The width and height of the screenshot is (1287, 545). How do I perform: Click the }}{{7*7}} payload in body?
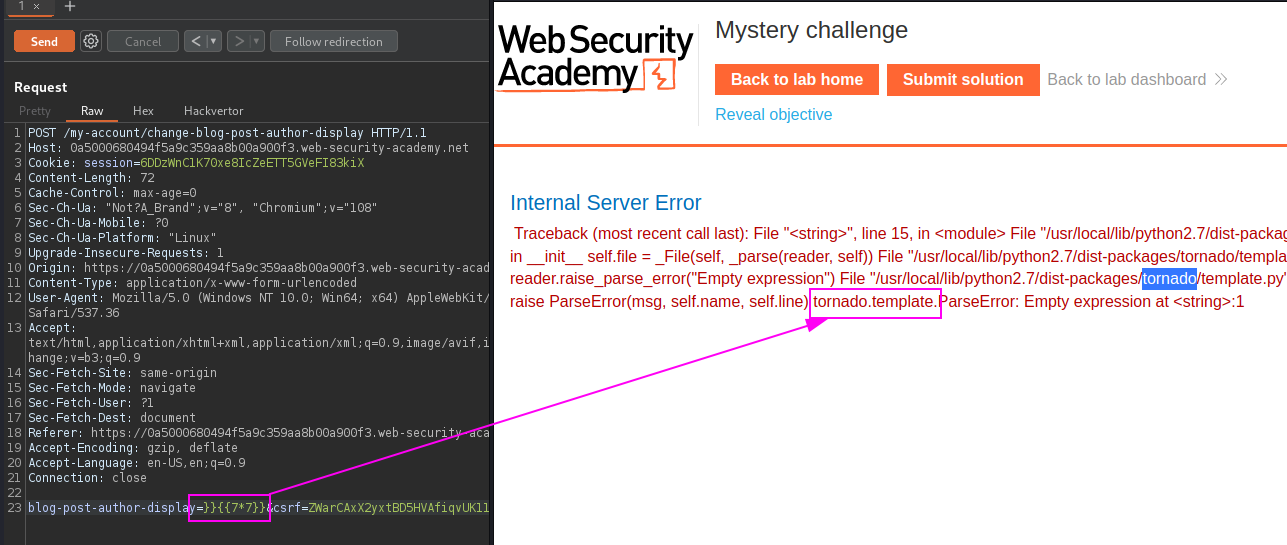click(x=234, y=508)
